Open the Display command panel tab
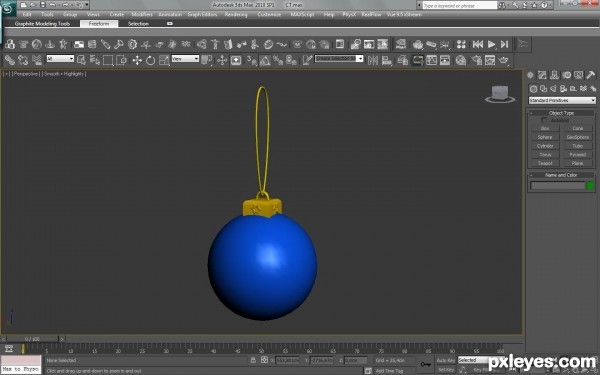The height and width of the screenshot is (375, 600). pyautogui.click(x=579, y=75)
